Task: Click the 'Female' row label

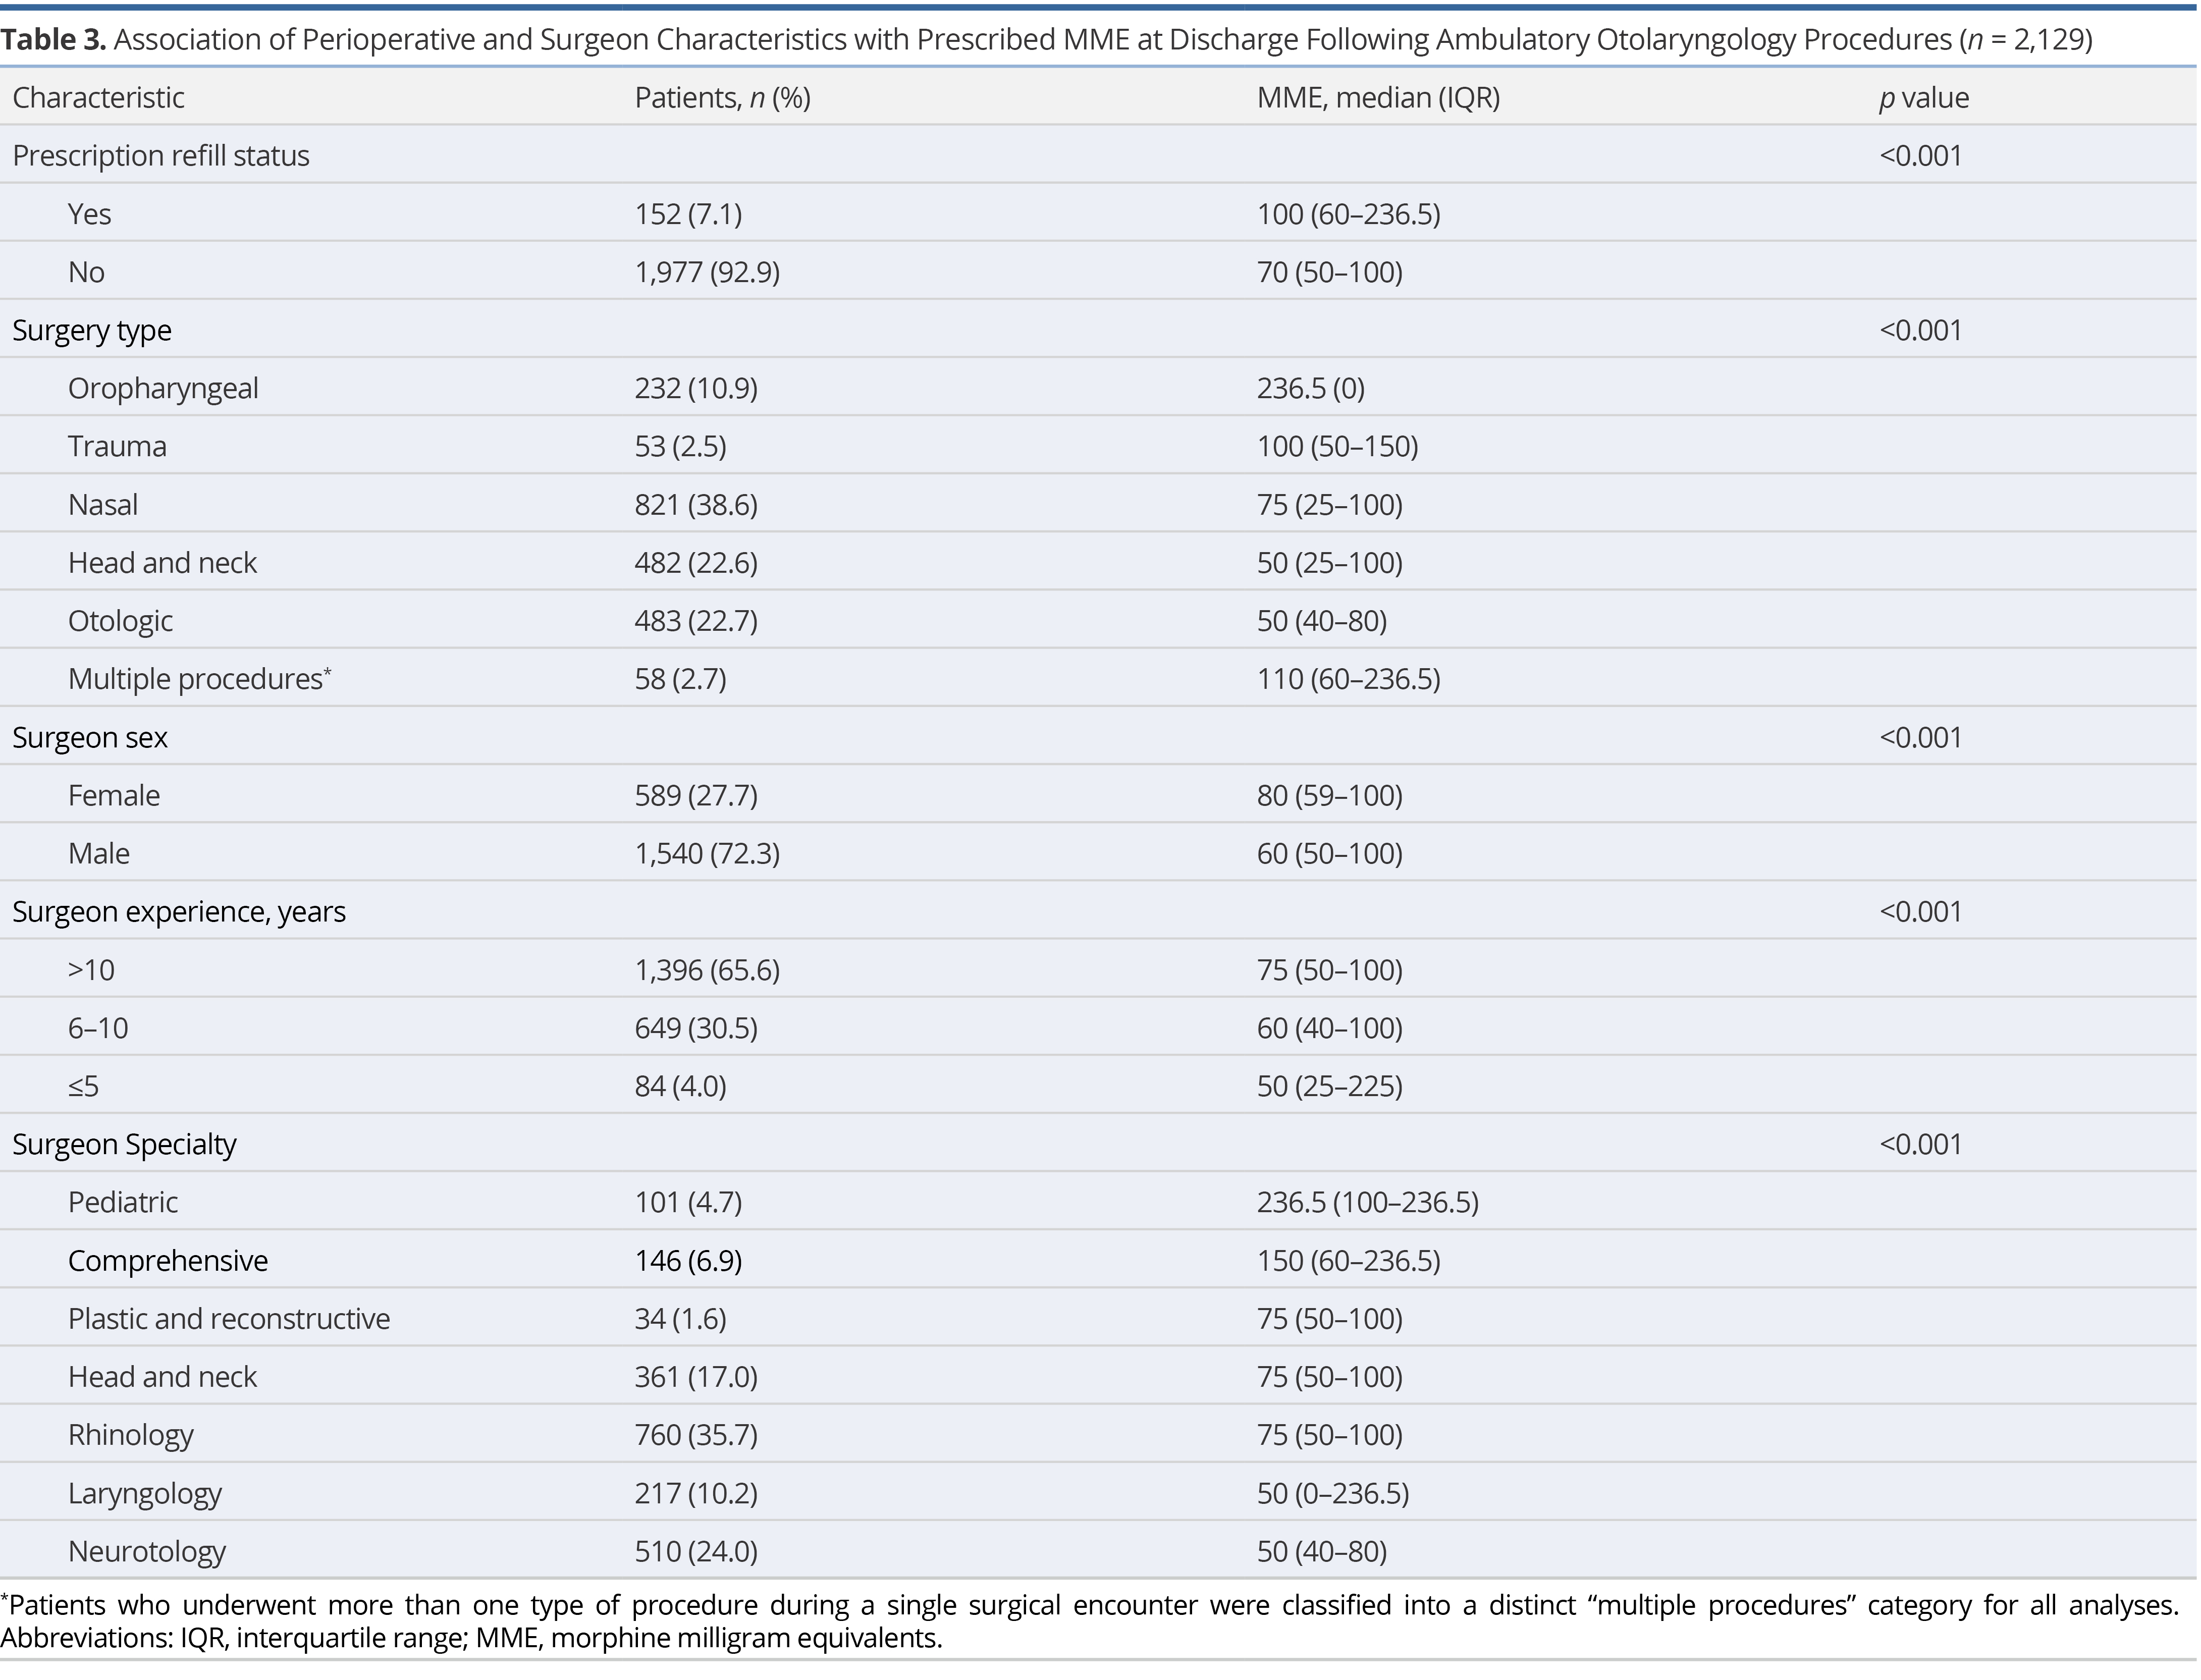Action: click(114, 796)
